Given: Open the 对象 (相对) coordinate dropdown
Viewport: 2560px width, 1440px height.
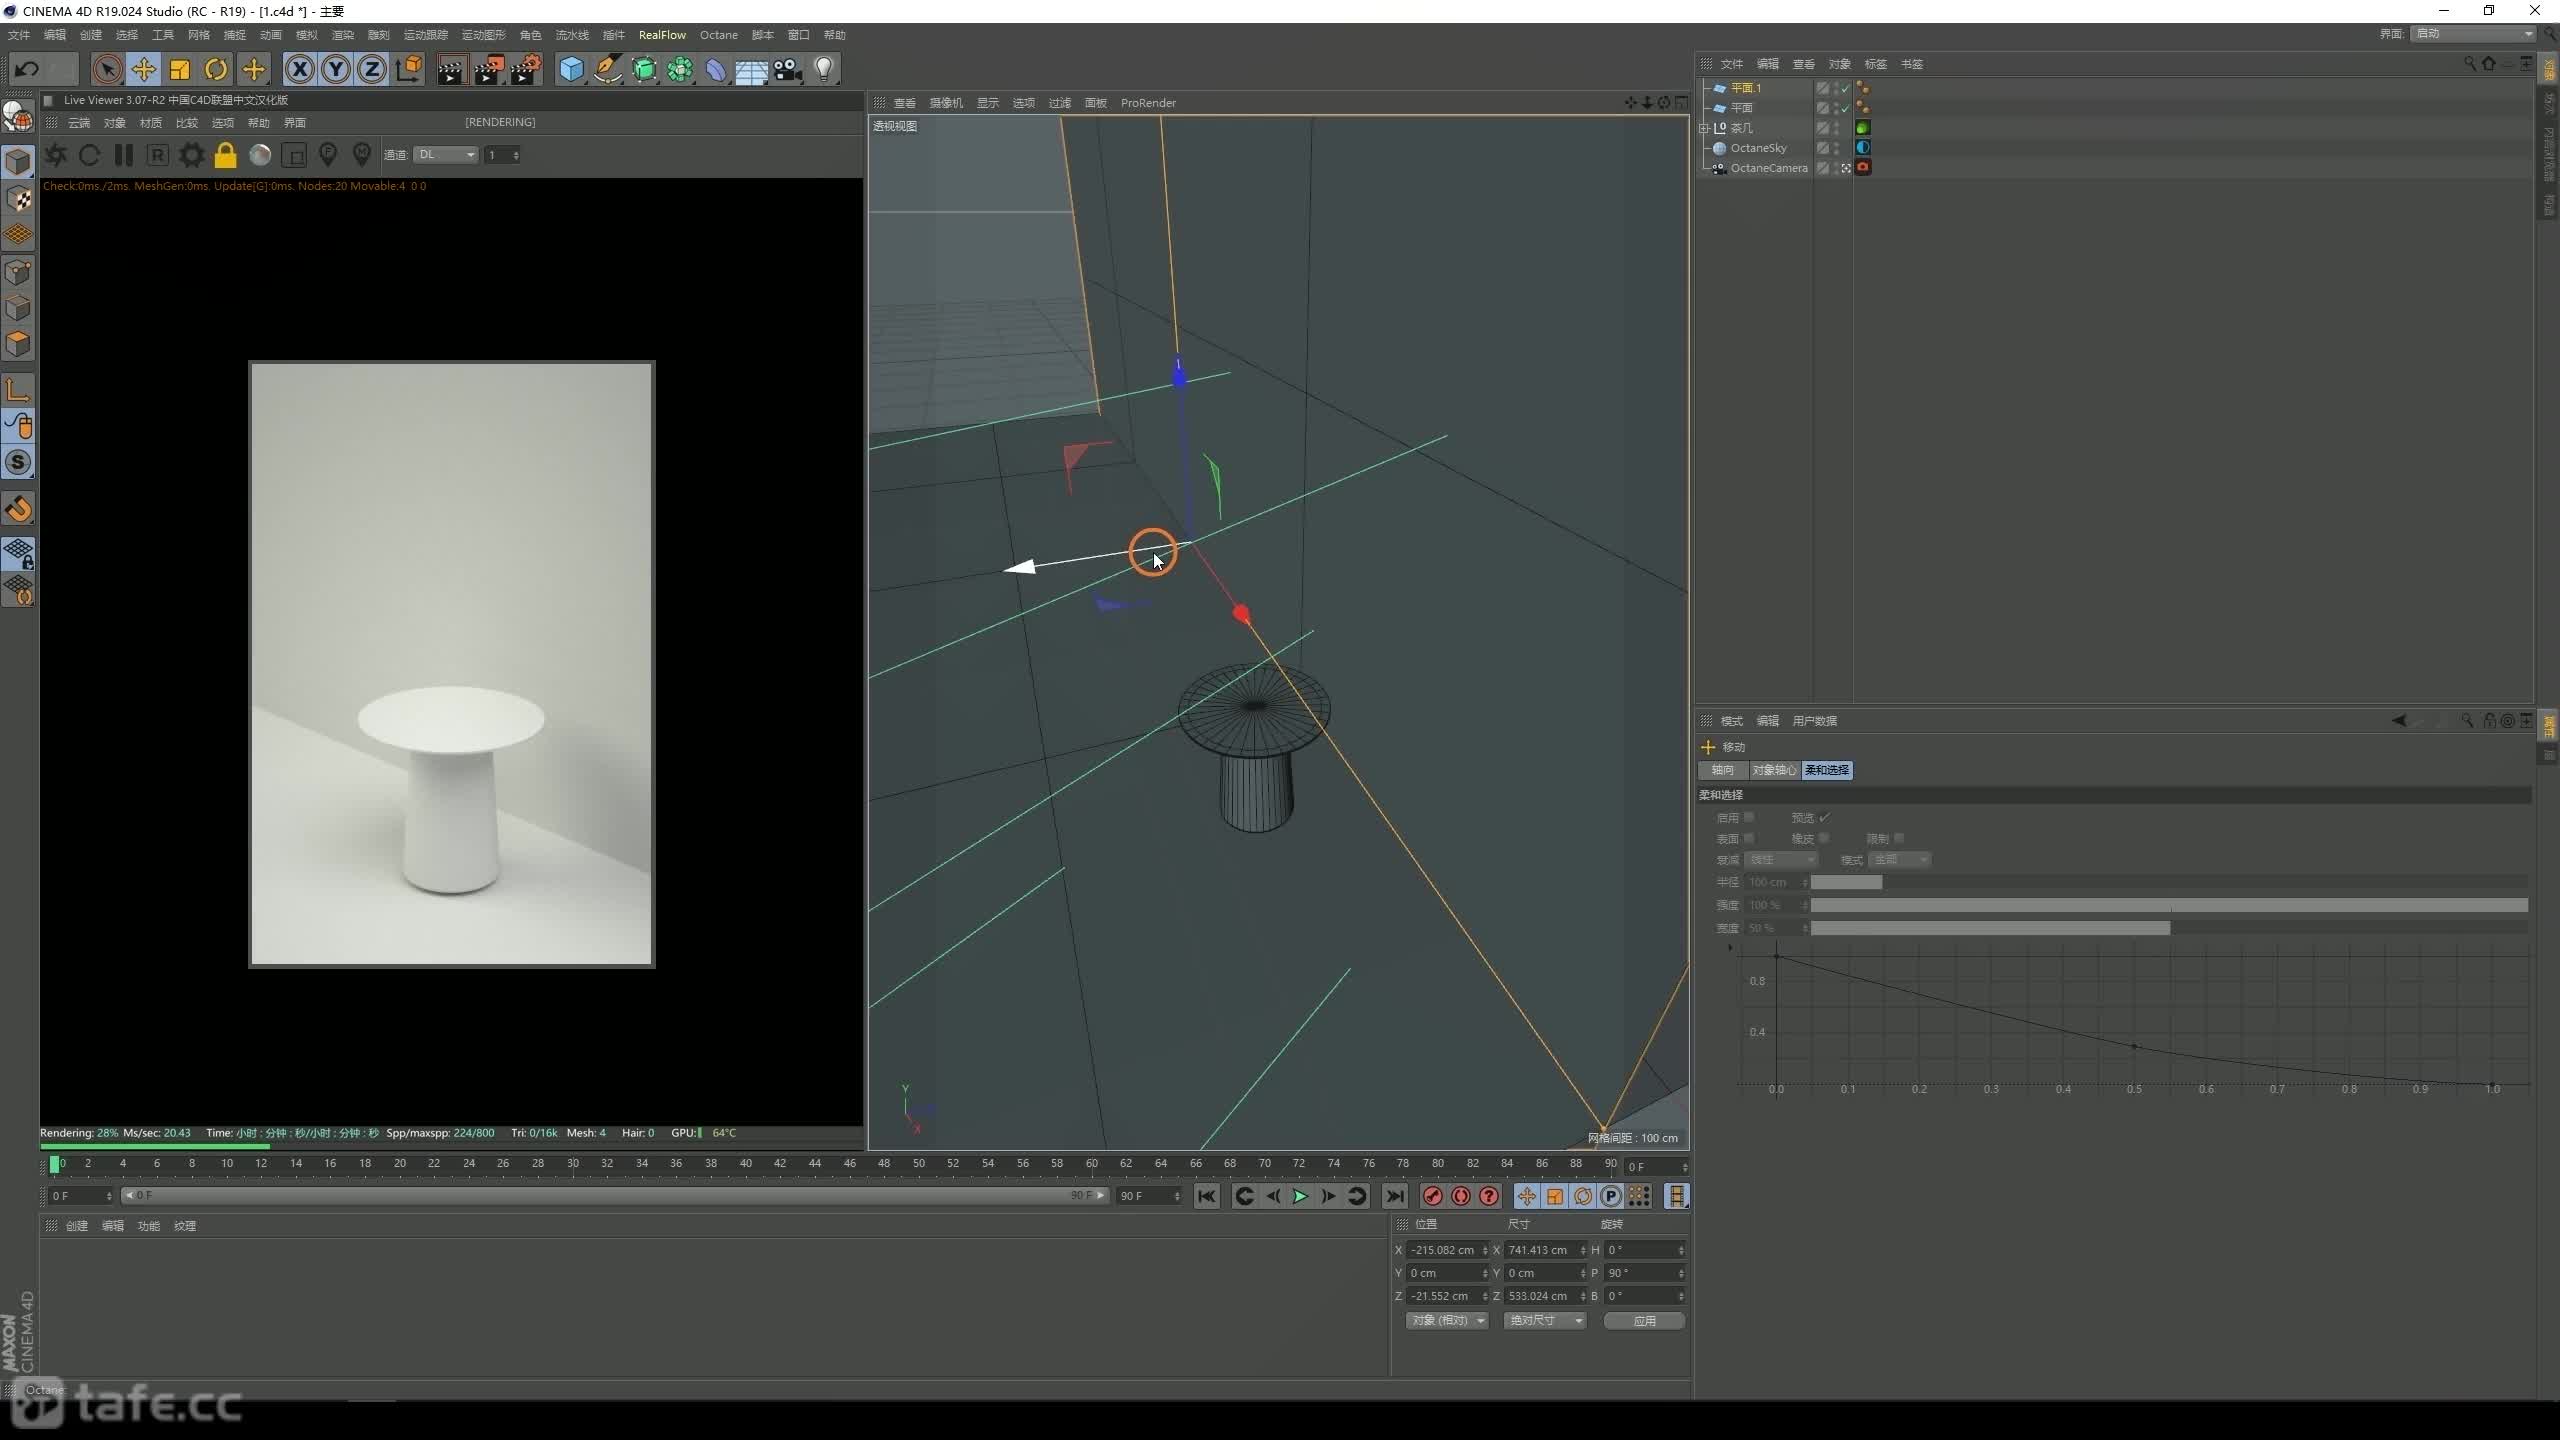Looking at the screenshot, I should pyautogui.click(x=1447, y=1321).
